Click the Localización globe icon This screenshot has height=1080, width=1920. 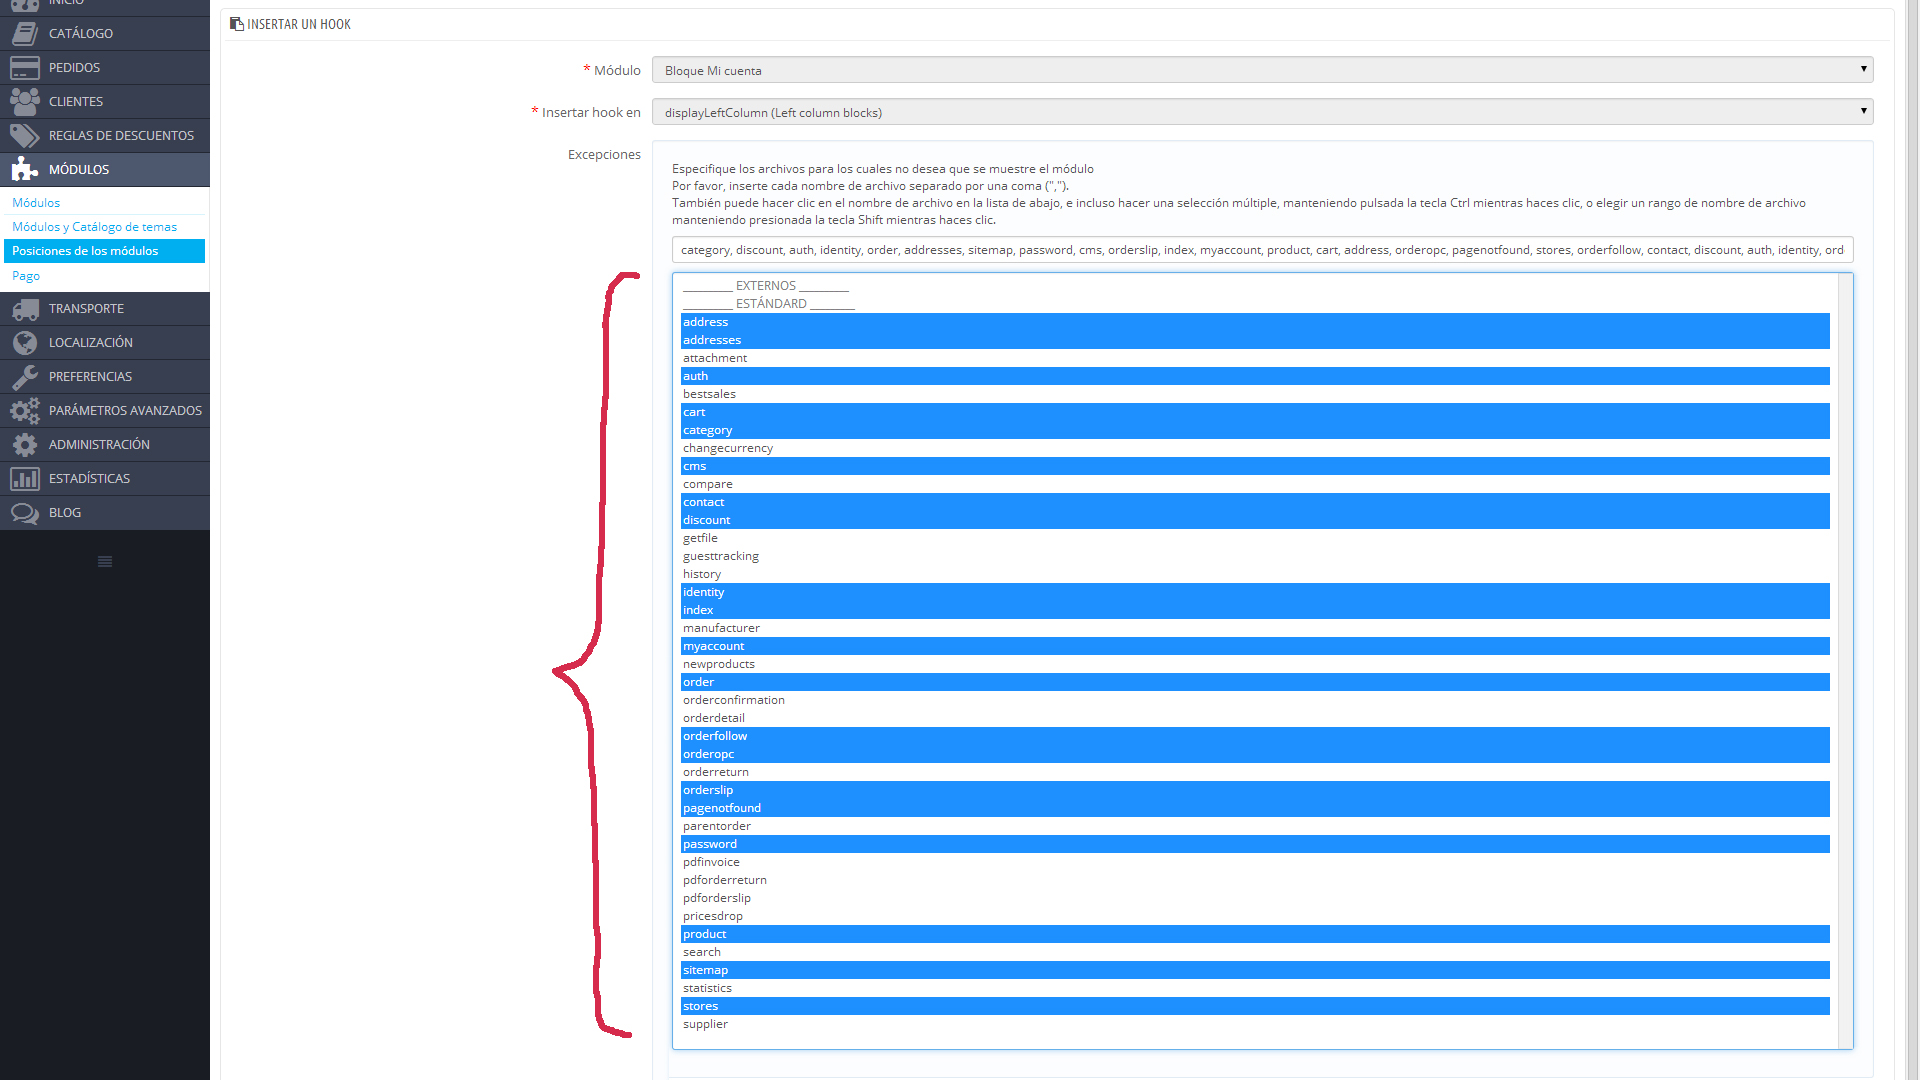tap(24, 343)
